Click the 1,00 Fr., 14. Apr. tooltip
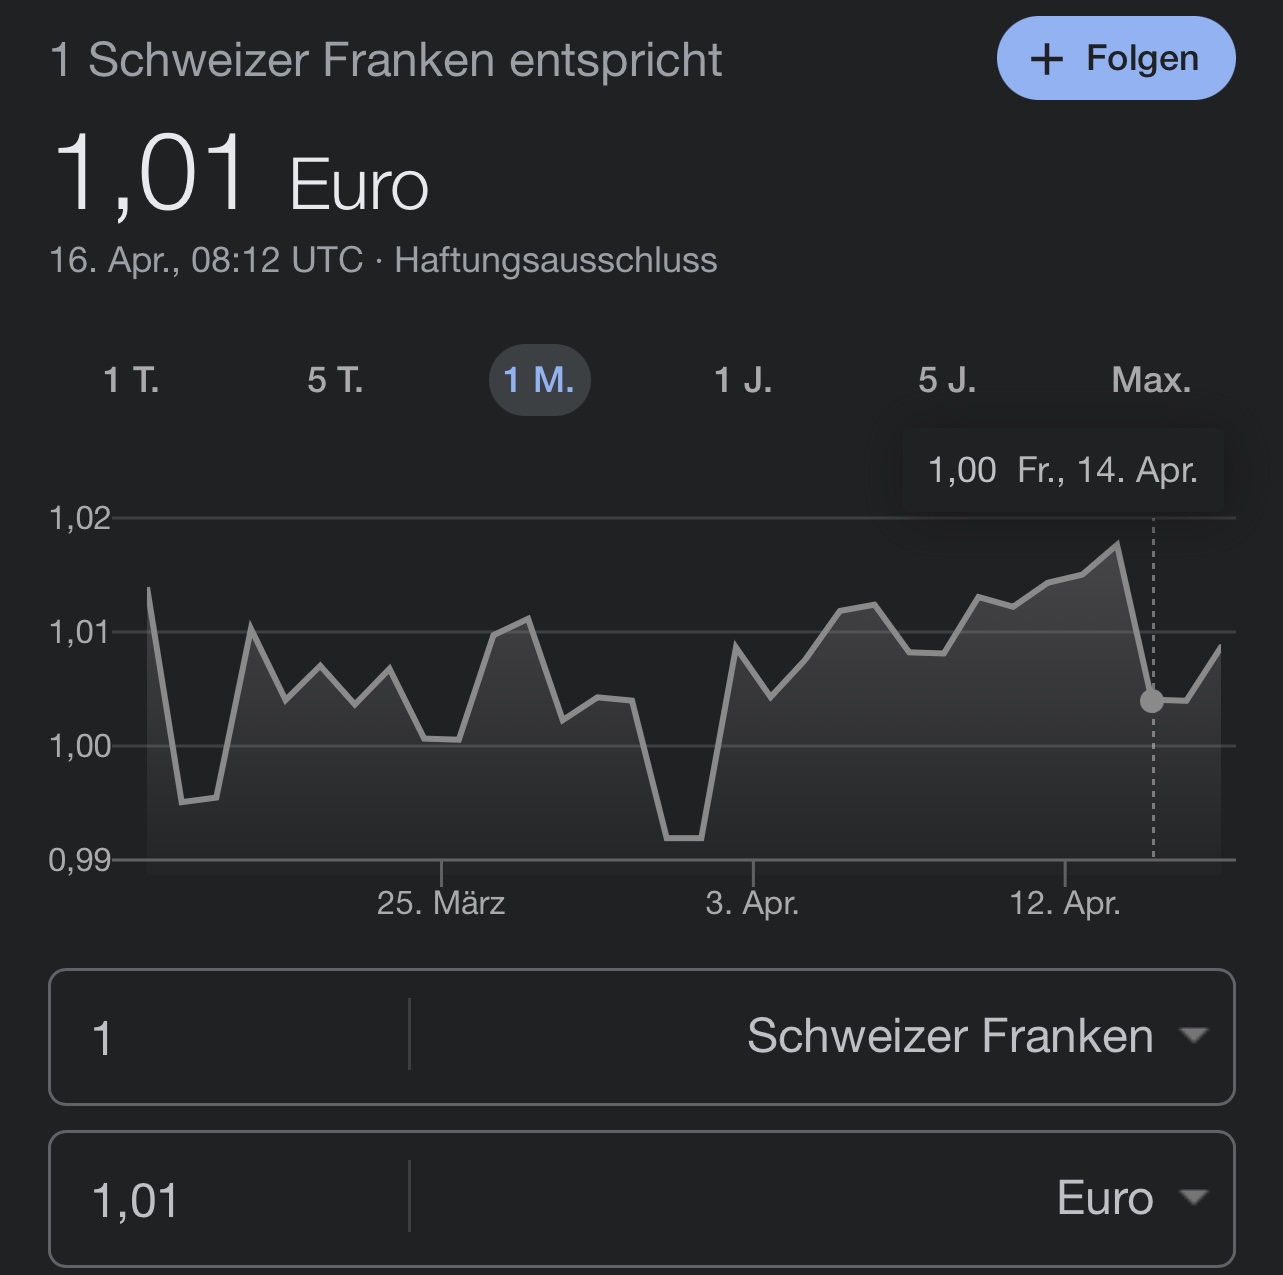 (x=1063, y=470)
